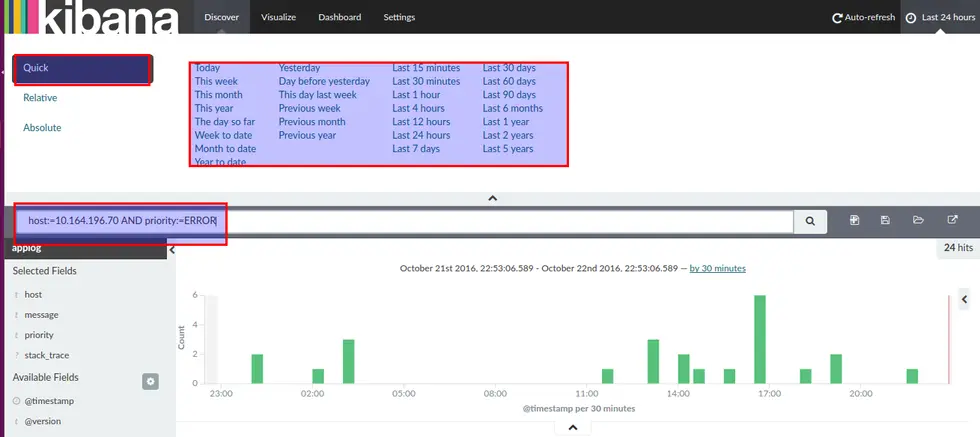
Task: Choose the Yesterday quick range
Action: [x=299, y=68]
